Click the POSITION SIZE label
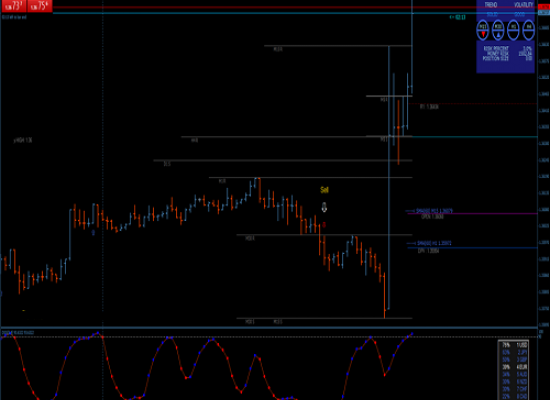This screenshot has height=400, width=550. 495,59
